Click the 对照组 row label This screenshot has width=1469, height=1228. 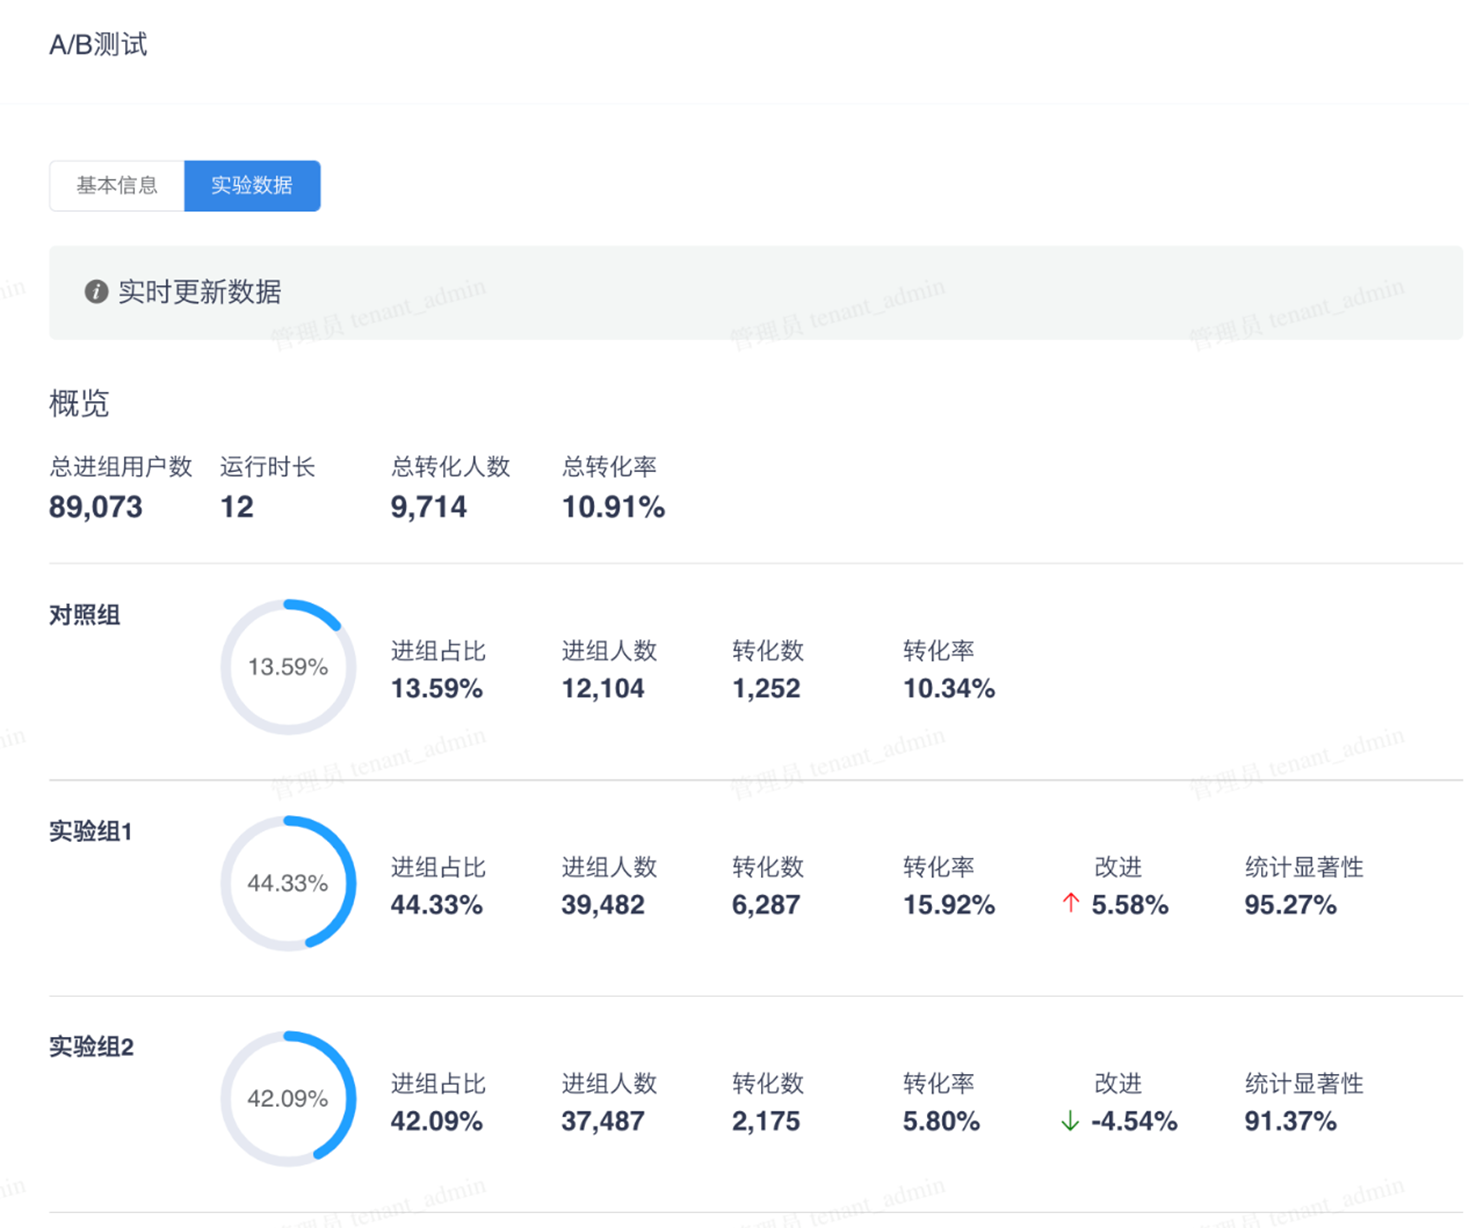[85, 615]
